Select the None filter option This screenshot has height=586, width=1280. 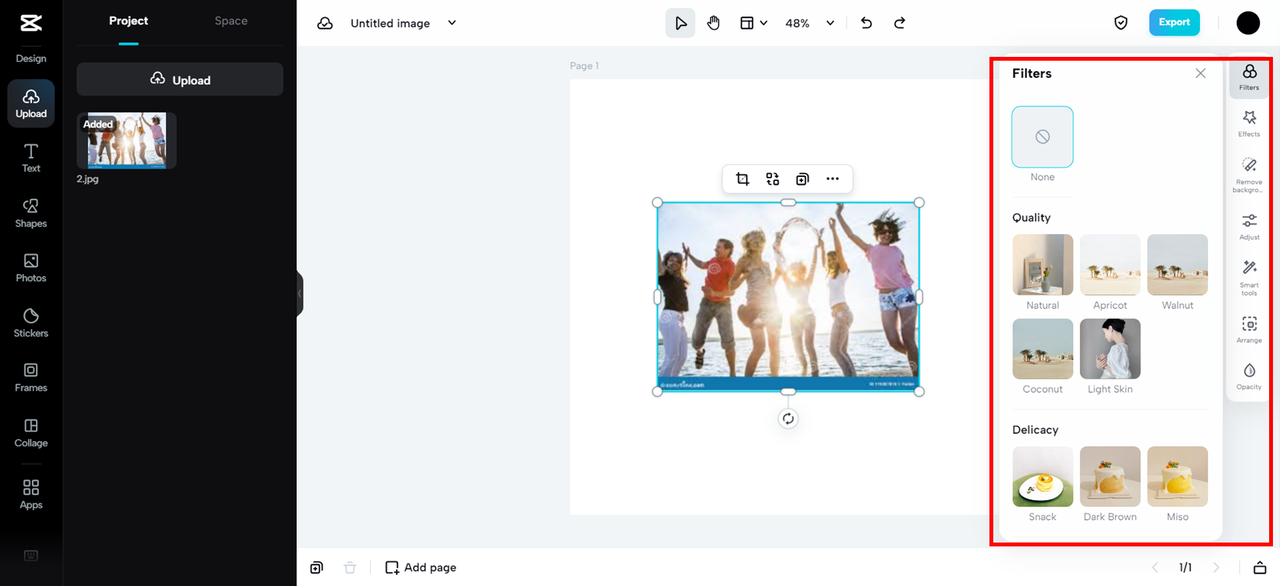point(1042,137)
